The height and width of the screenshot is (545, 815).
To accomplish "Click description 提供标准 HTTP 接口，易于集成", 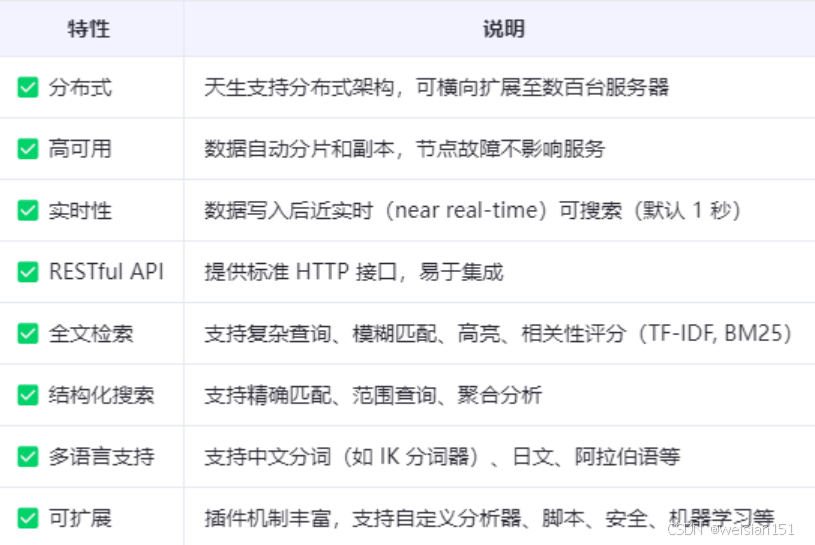I will pyautogui.click(x=354, y=272).
